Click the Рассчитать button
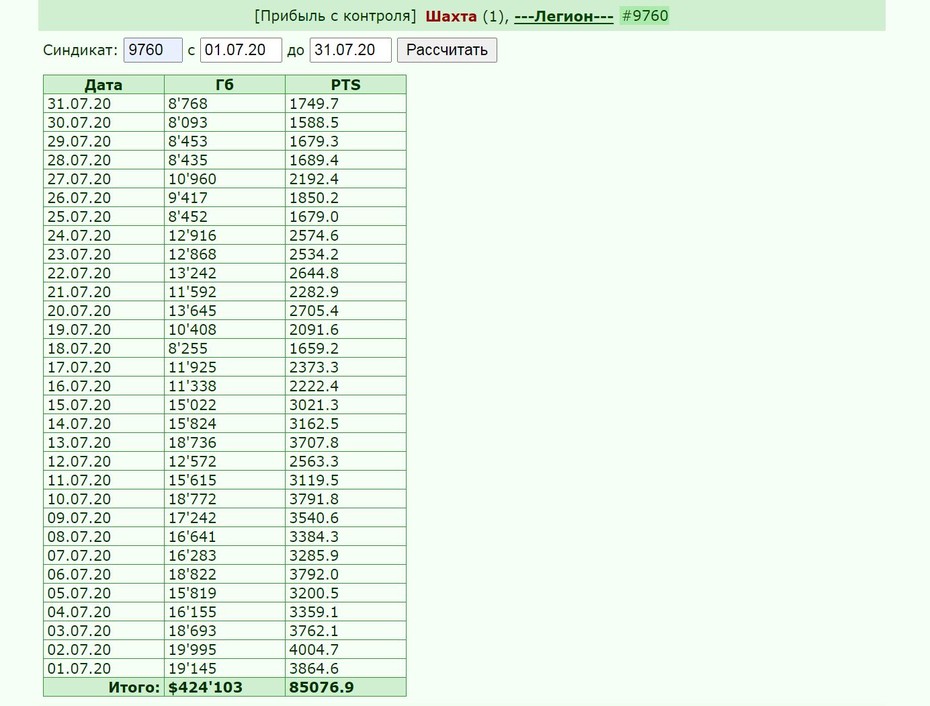This screenshot has height=706, width=930. tap(447, 50)
